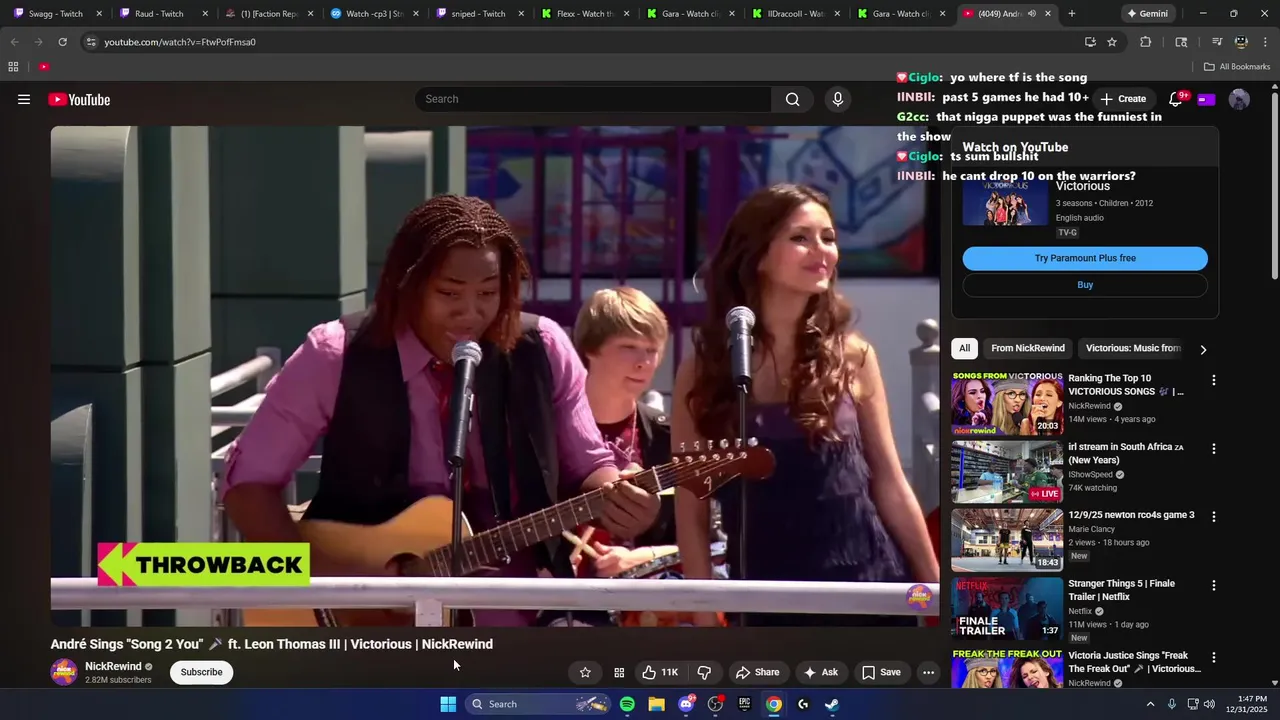Click the Ask button
This screenshot has height=720, width=1280.
[820, 672]
